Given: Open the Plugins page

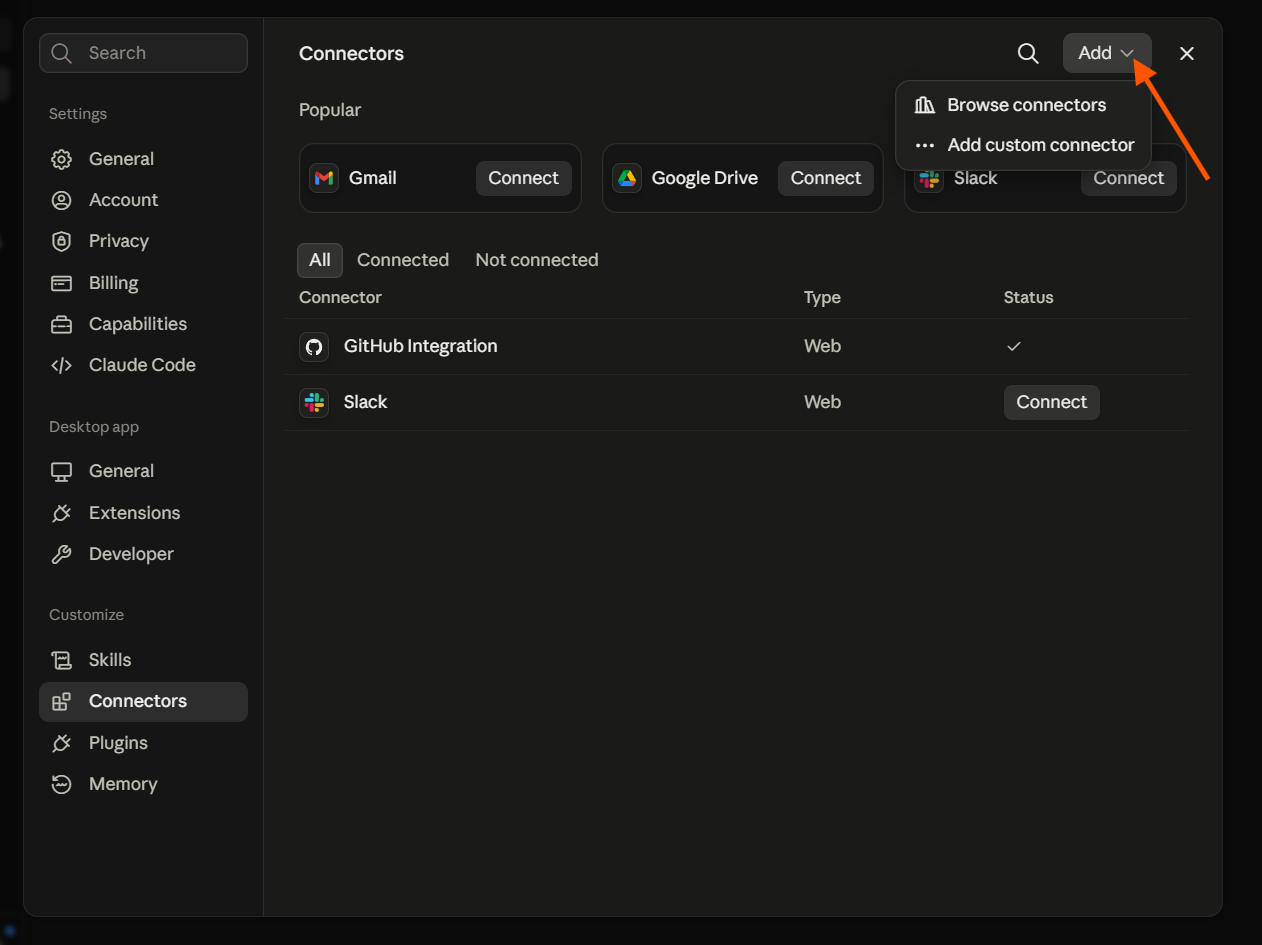Looking at the screenshot, I should [x=143, y=743].
